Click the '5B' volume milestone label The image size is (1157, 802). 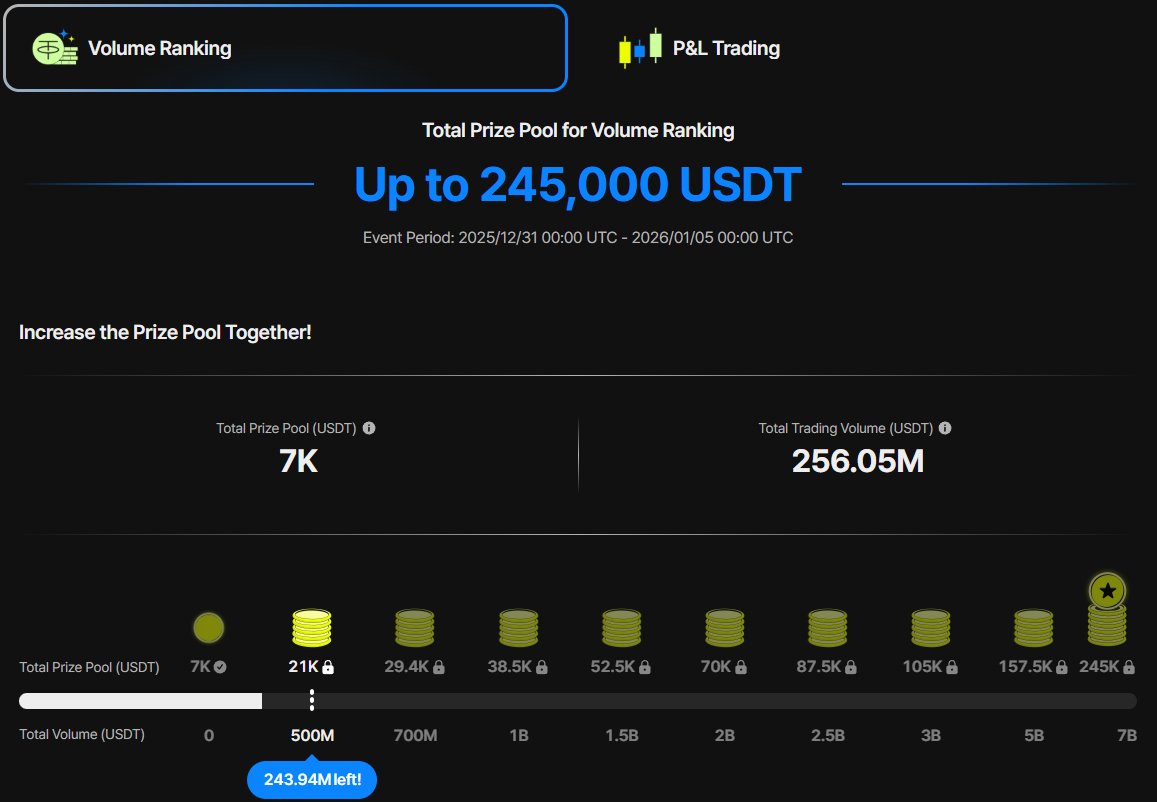1034,736
